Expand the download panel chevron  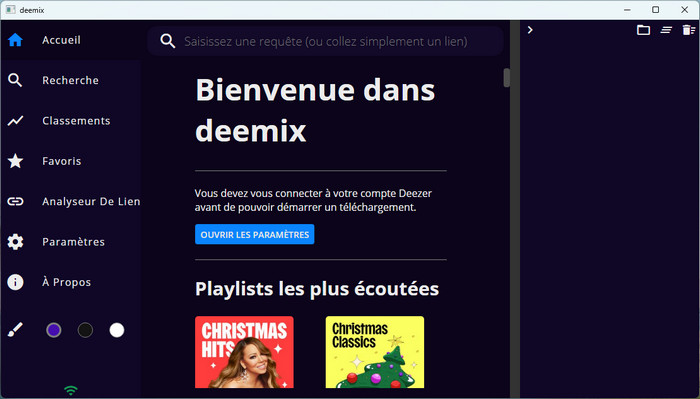(530, 30)
